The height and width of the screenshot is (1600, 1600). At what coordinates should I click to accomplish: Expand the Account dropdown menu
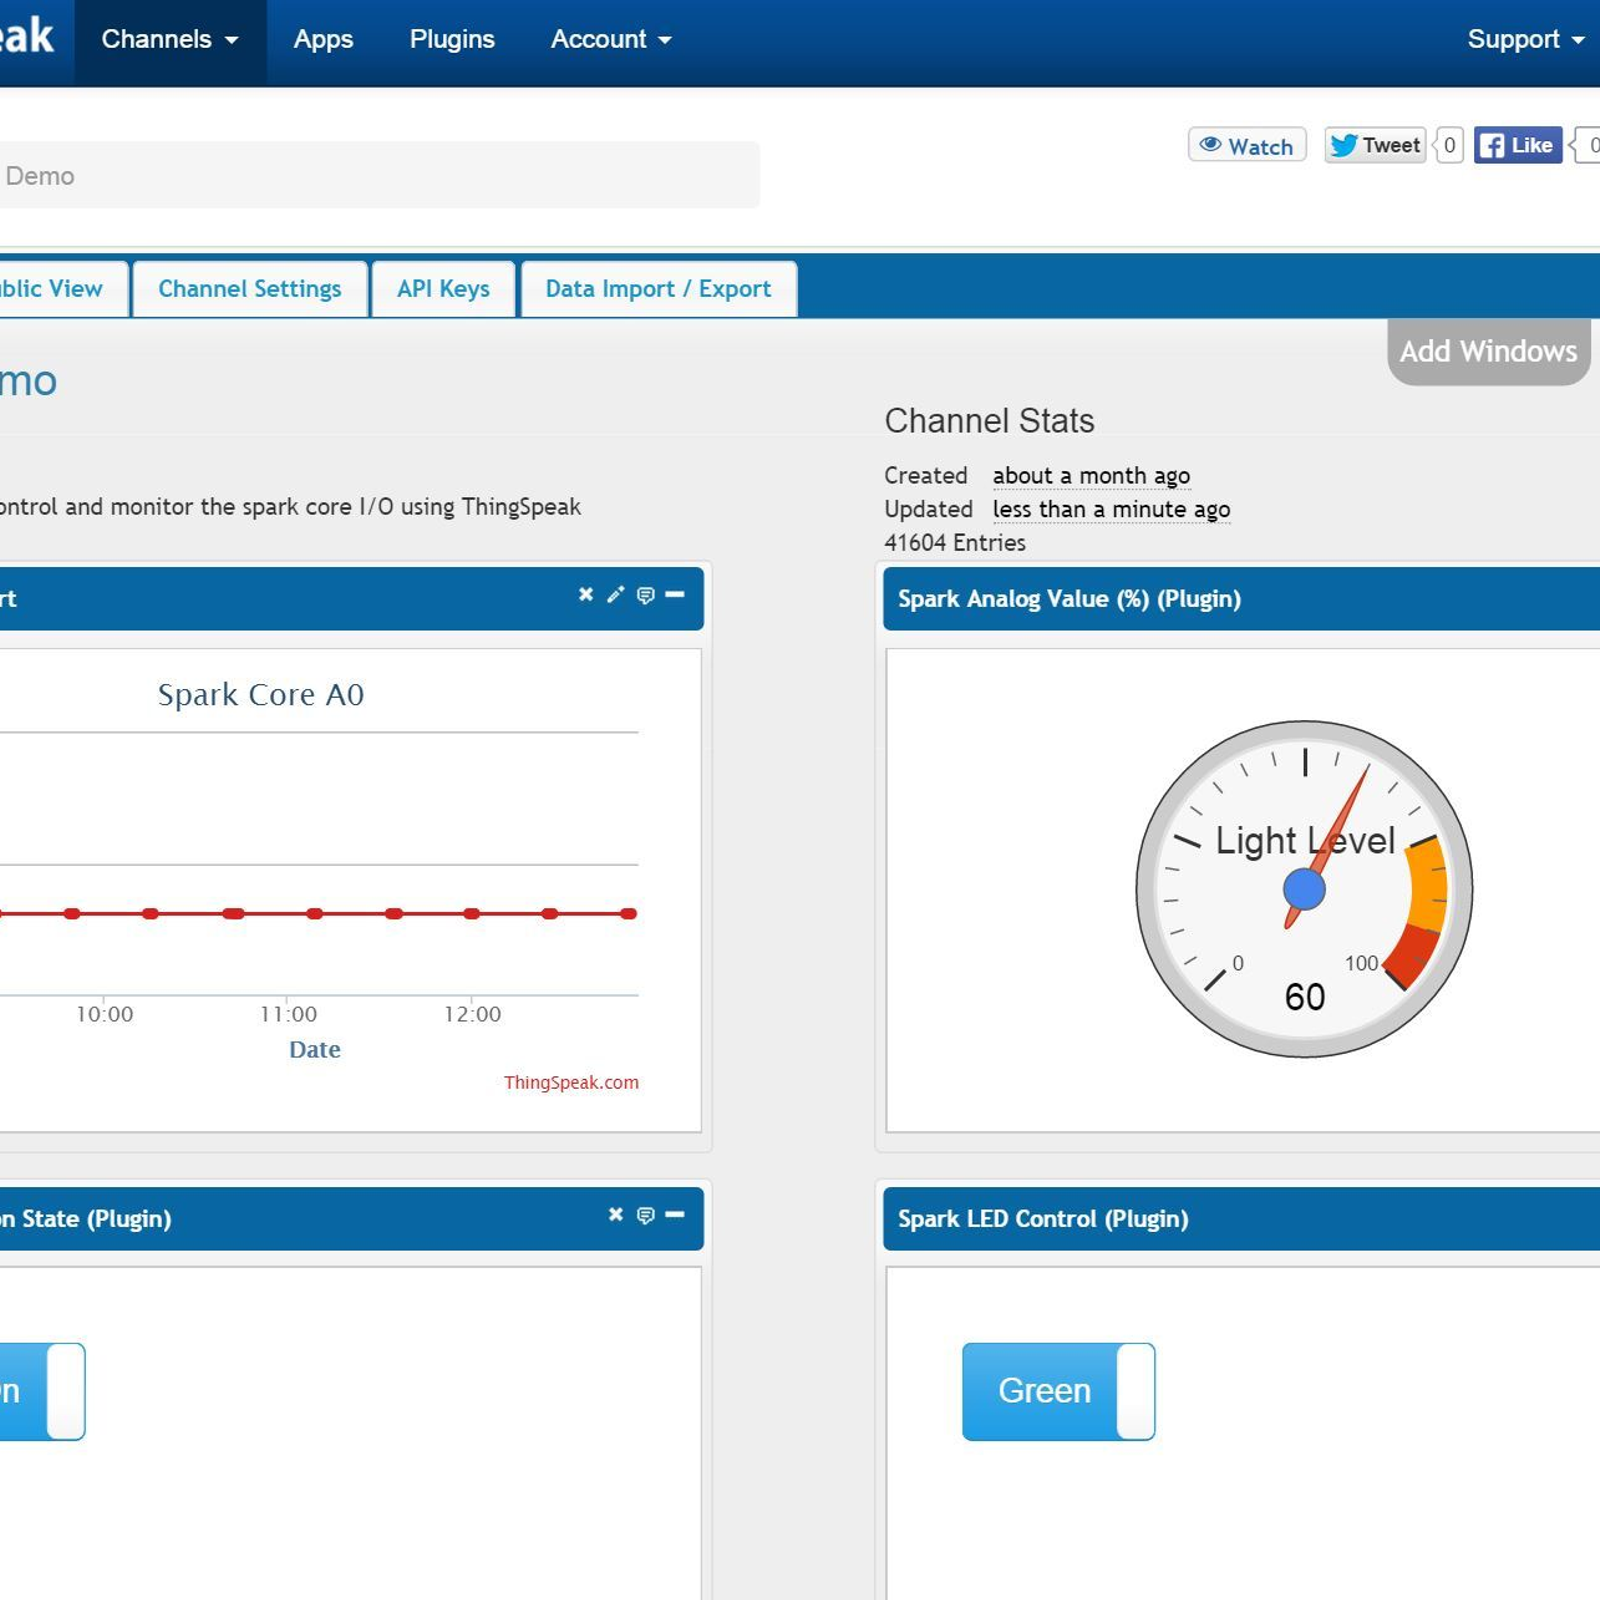click(x=611, y=40)
